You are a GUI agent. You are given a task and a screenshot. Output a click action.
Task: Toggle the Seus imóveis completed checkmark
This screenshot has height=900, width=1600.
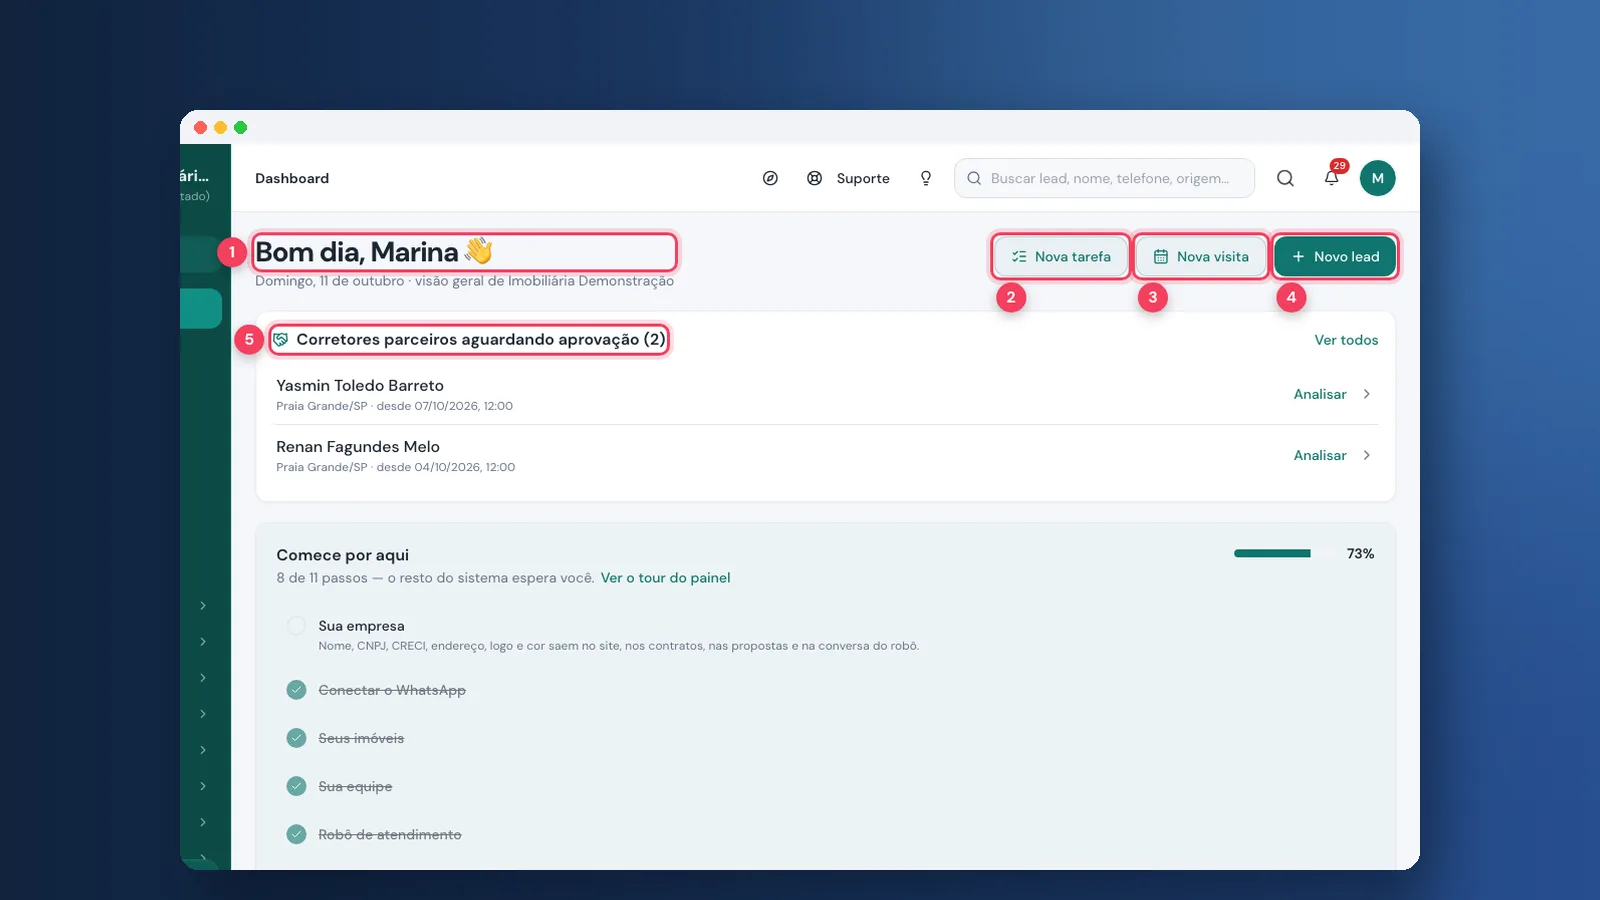[x=296, y=738]
